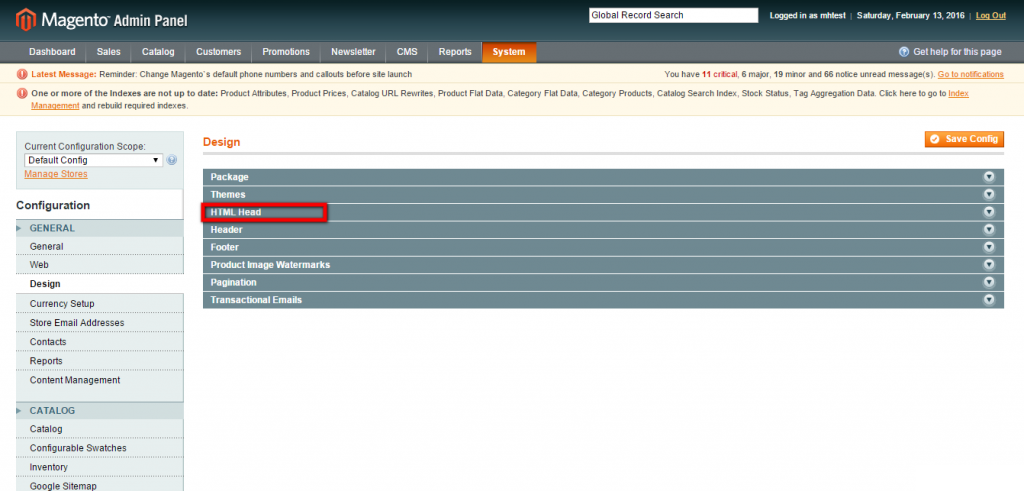This screenshot has width=1024, height=491.
Task: Open Contacts configuration
Action: [x=100, y=341]
